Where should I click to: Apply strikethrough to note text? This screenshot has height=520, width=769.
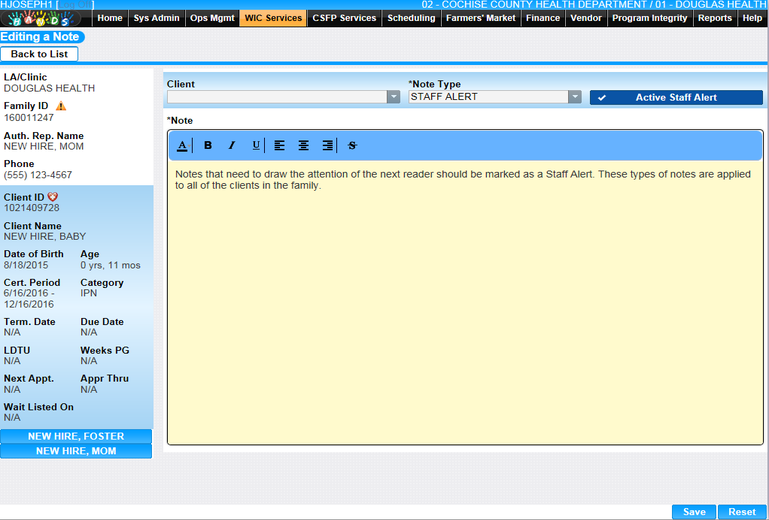tap(352, 146)
